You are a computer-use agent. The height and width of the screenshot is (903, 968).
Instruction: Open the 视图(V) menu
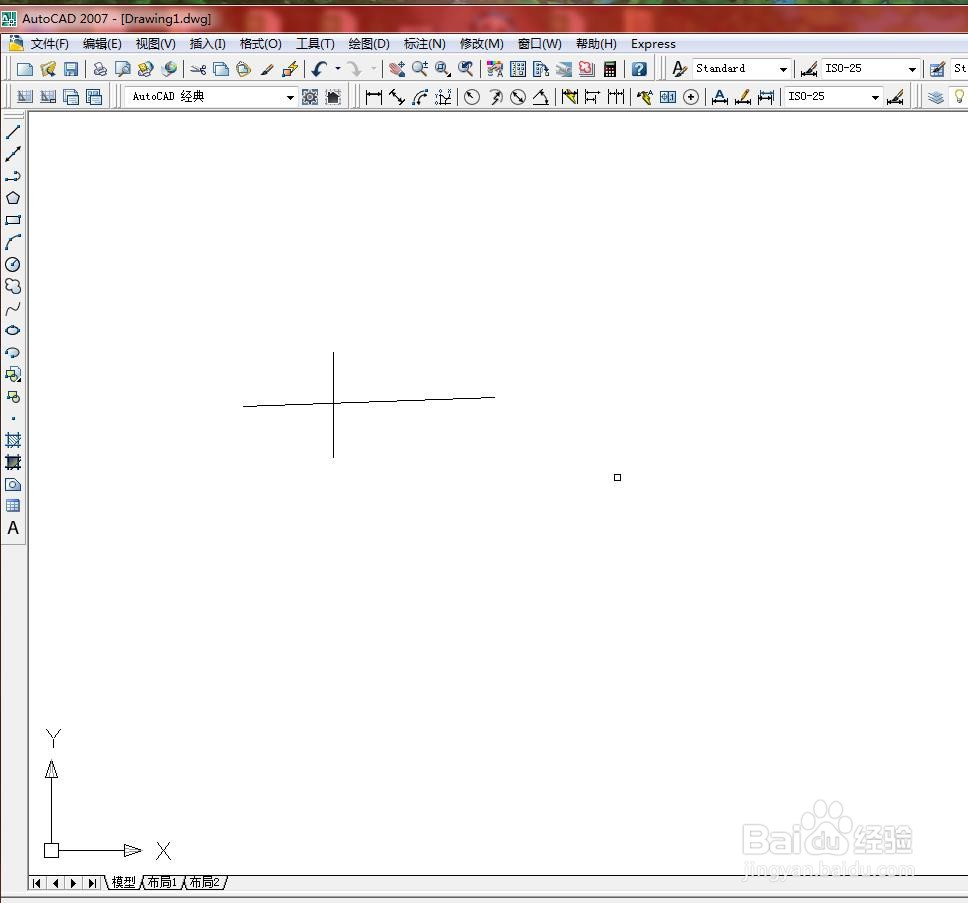point(156,44)
